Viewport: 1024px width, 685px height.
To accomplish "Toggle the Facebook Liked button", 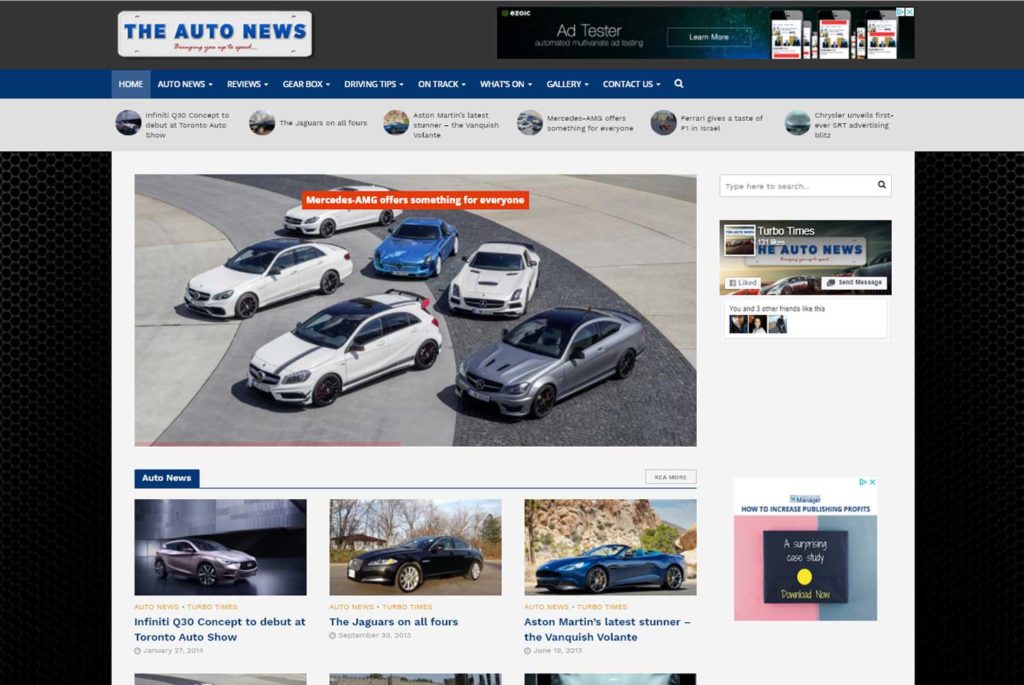I will pos(743,283).
